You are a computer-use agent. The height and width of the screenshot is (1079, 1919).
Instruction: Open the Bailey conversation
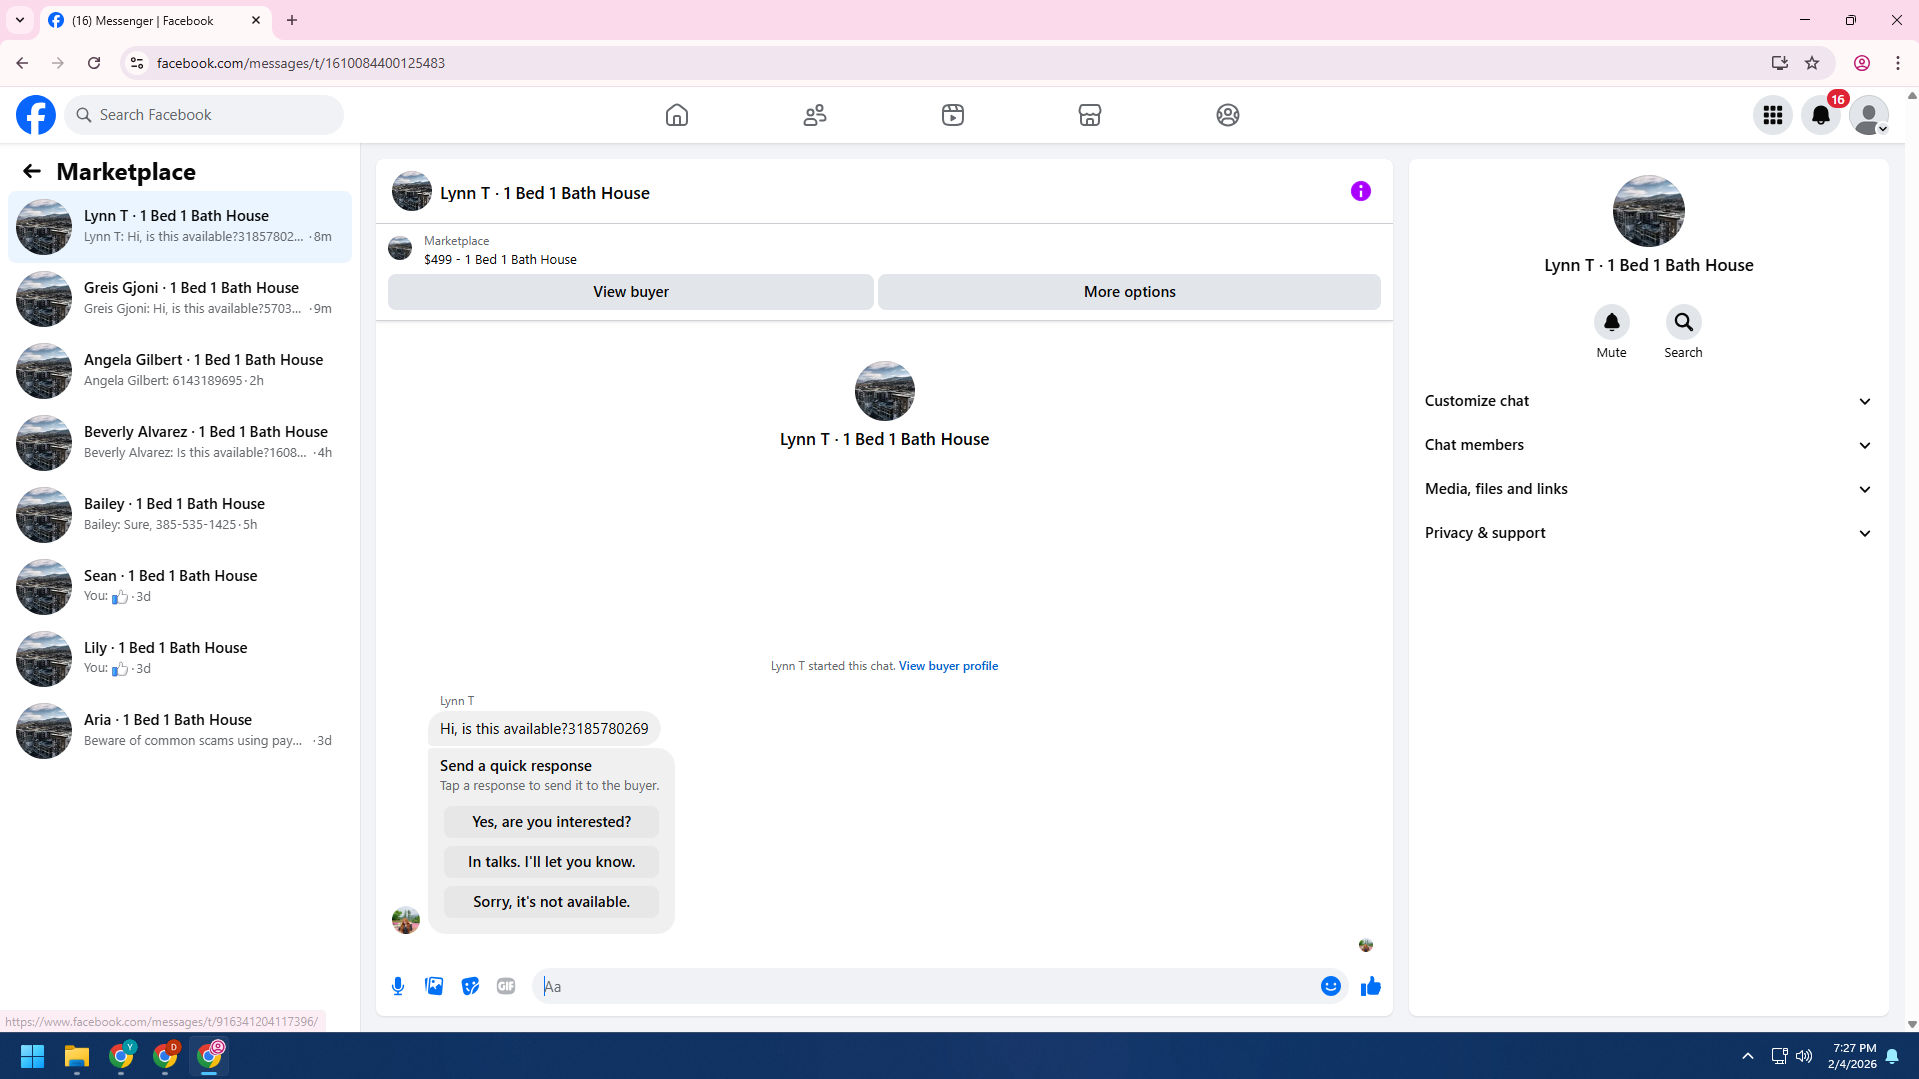pyautogui.click(x=180, y=515)
